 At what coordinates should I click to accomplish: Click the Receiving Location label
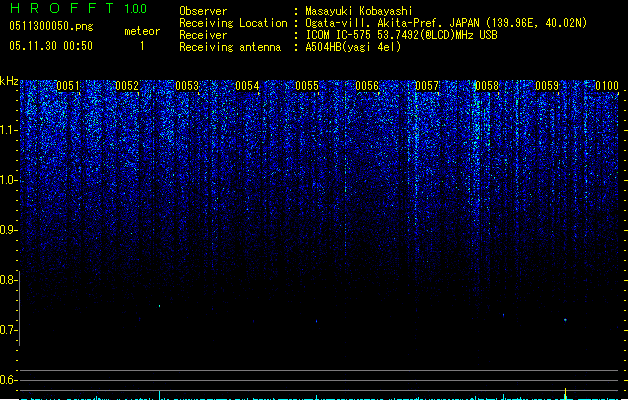(x=233, y=23)
